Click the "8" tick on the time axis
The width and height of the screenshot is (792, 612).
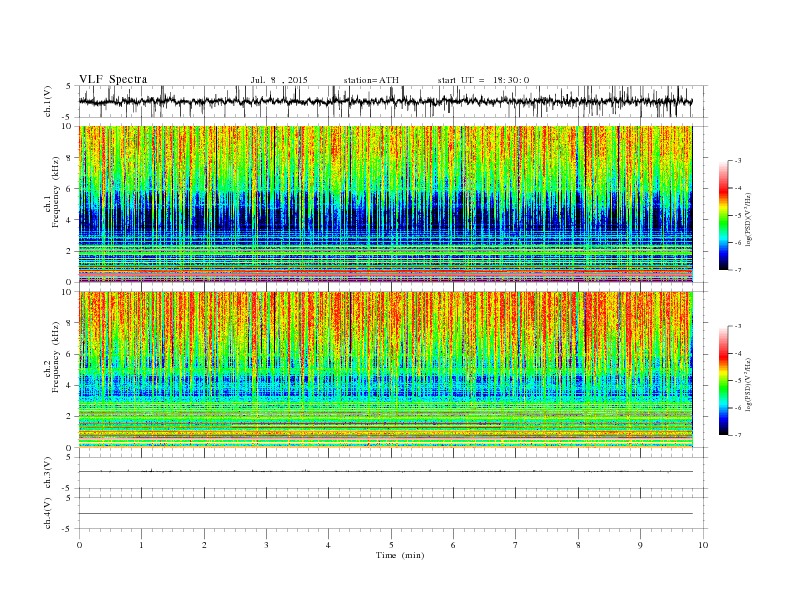[x=578, y=545]
